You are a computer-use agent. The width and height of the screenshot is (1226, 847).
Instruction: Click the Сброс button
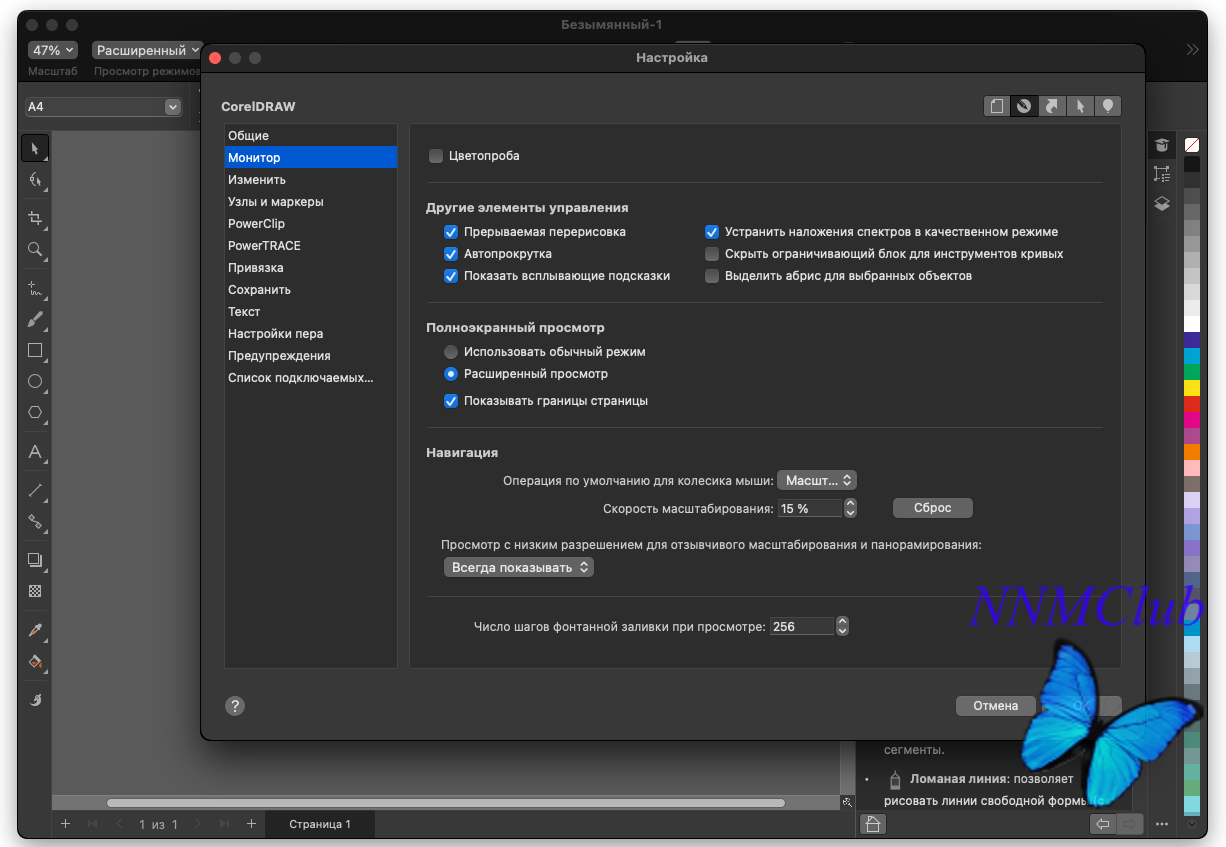pos(932,508)
